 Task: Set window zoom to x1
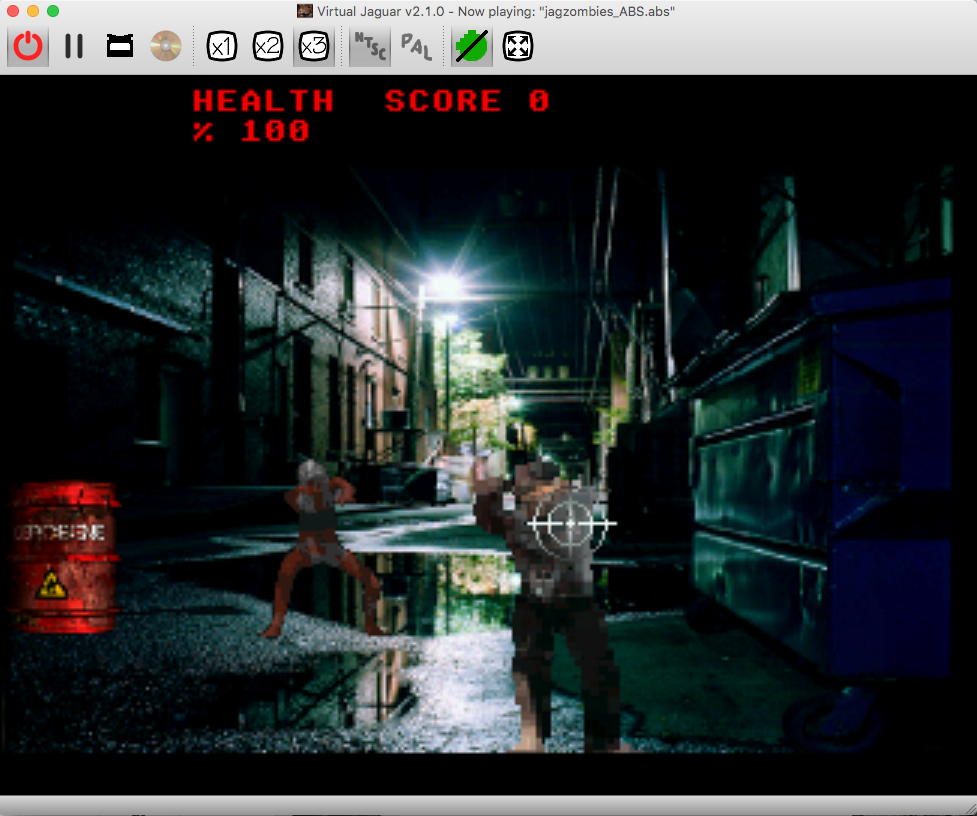click(221, 47)
